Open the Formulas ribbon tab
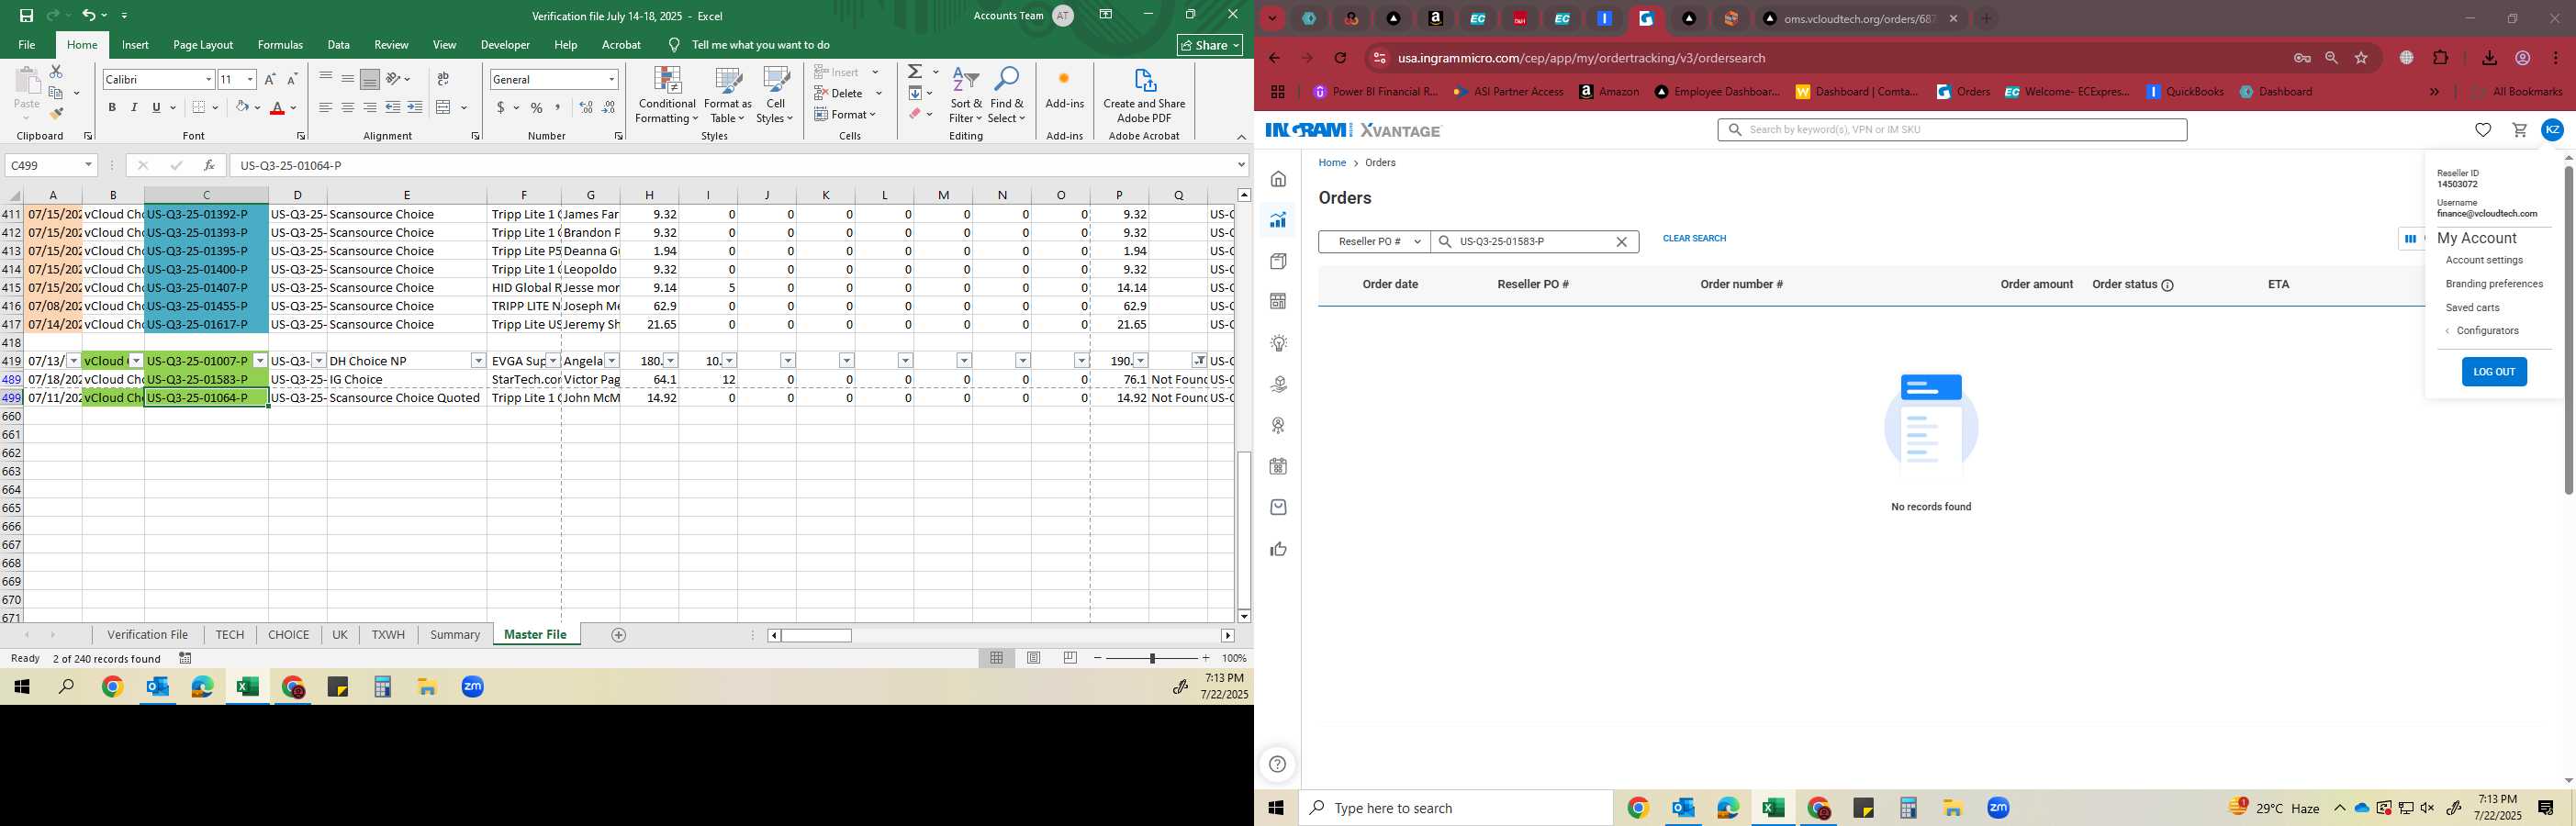Viewport: 2576px width, 826px height. [x=280, y=45]
